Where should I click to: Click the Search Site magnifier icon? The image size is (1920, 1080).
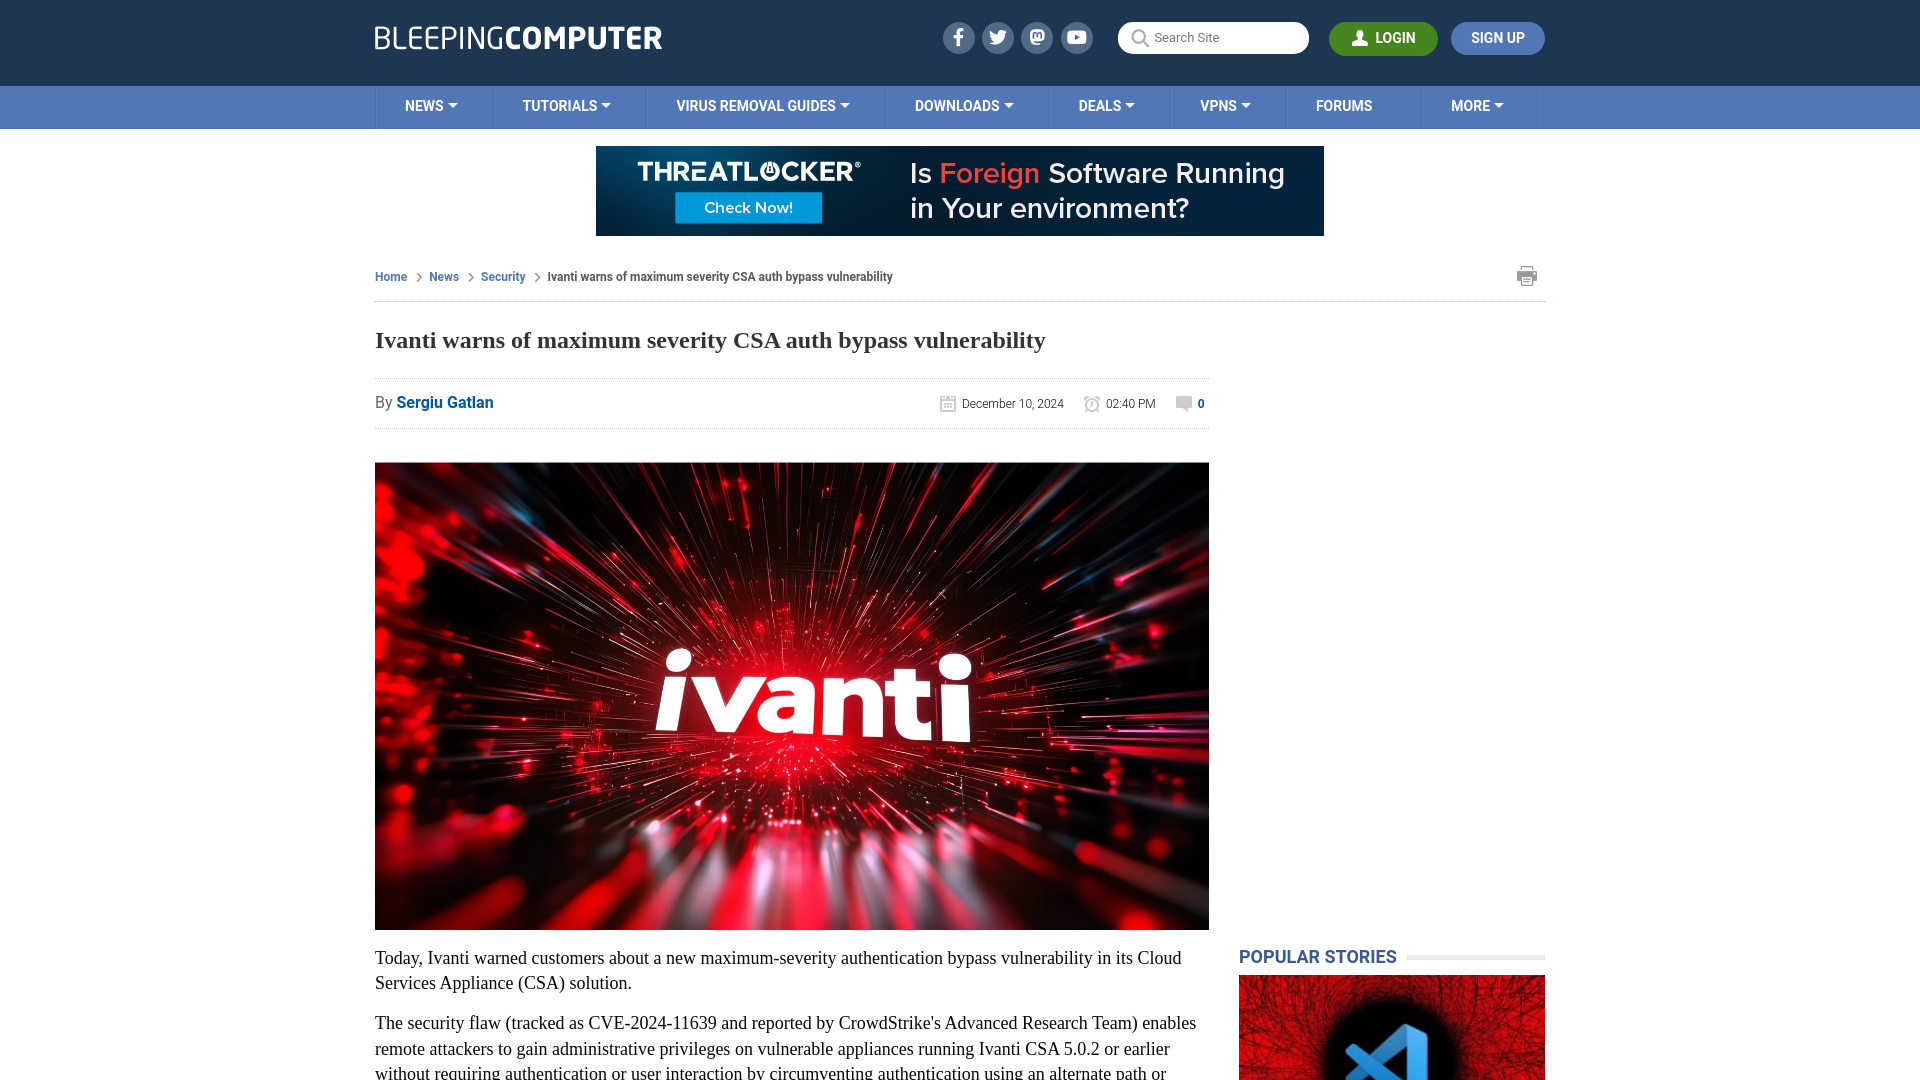[x=1139, y=37]
